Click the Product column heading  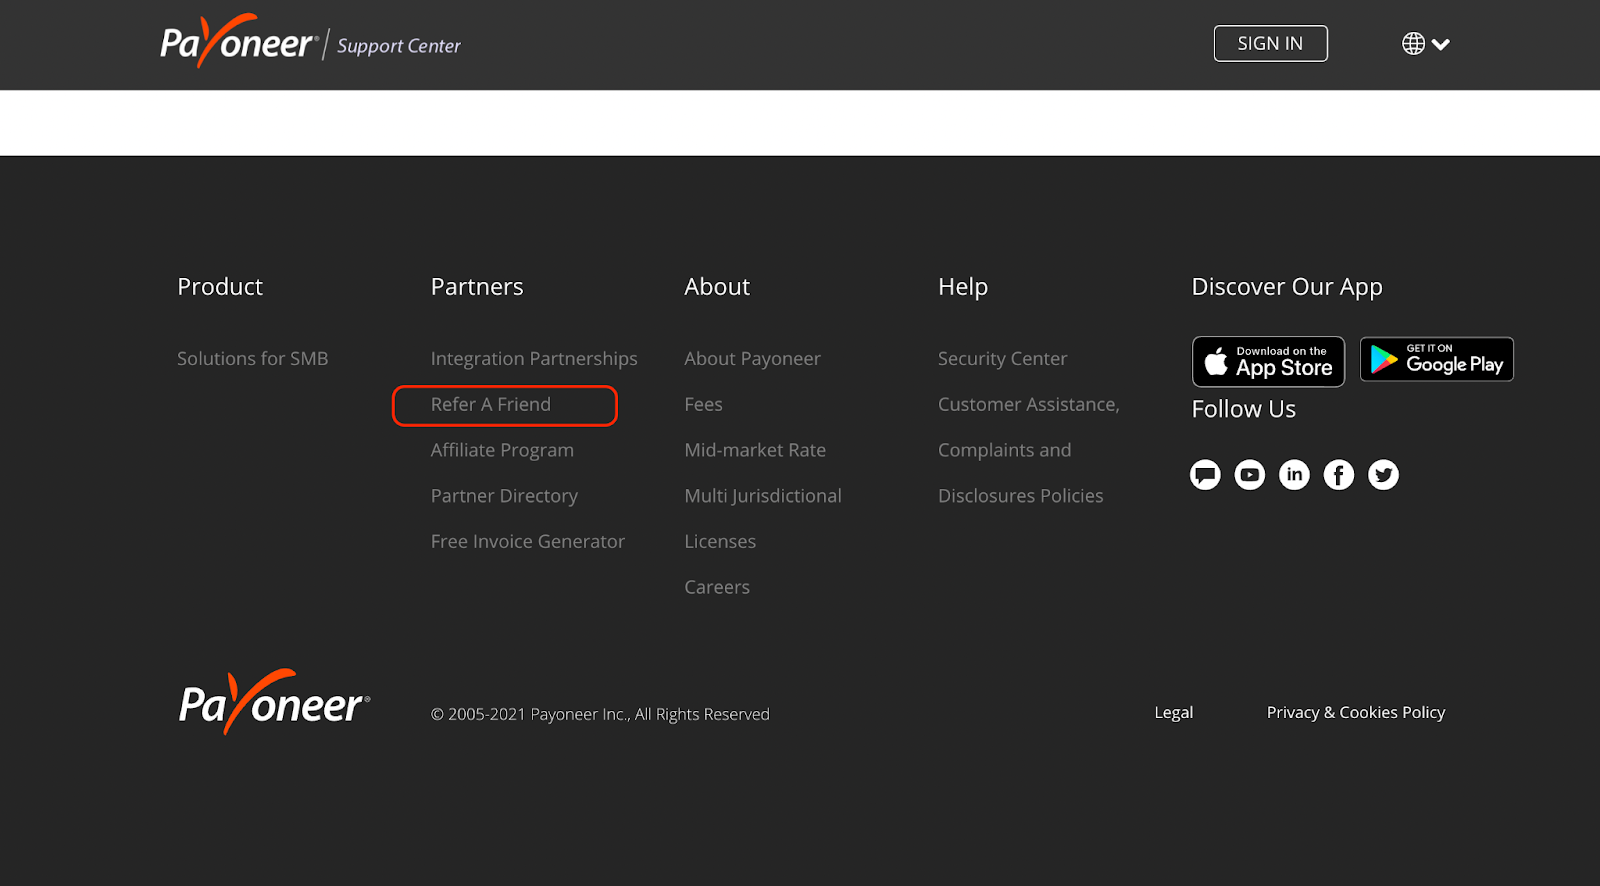click(x=220, y=287)
